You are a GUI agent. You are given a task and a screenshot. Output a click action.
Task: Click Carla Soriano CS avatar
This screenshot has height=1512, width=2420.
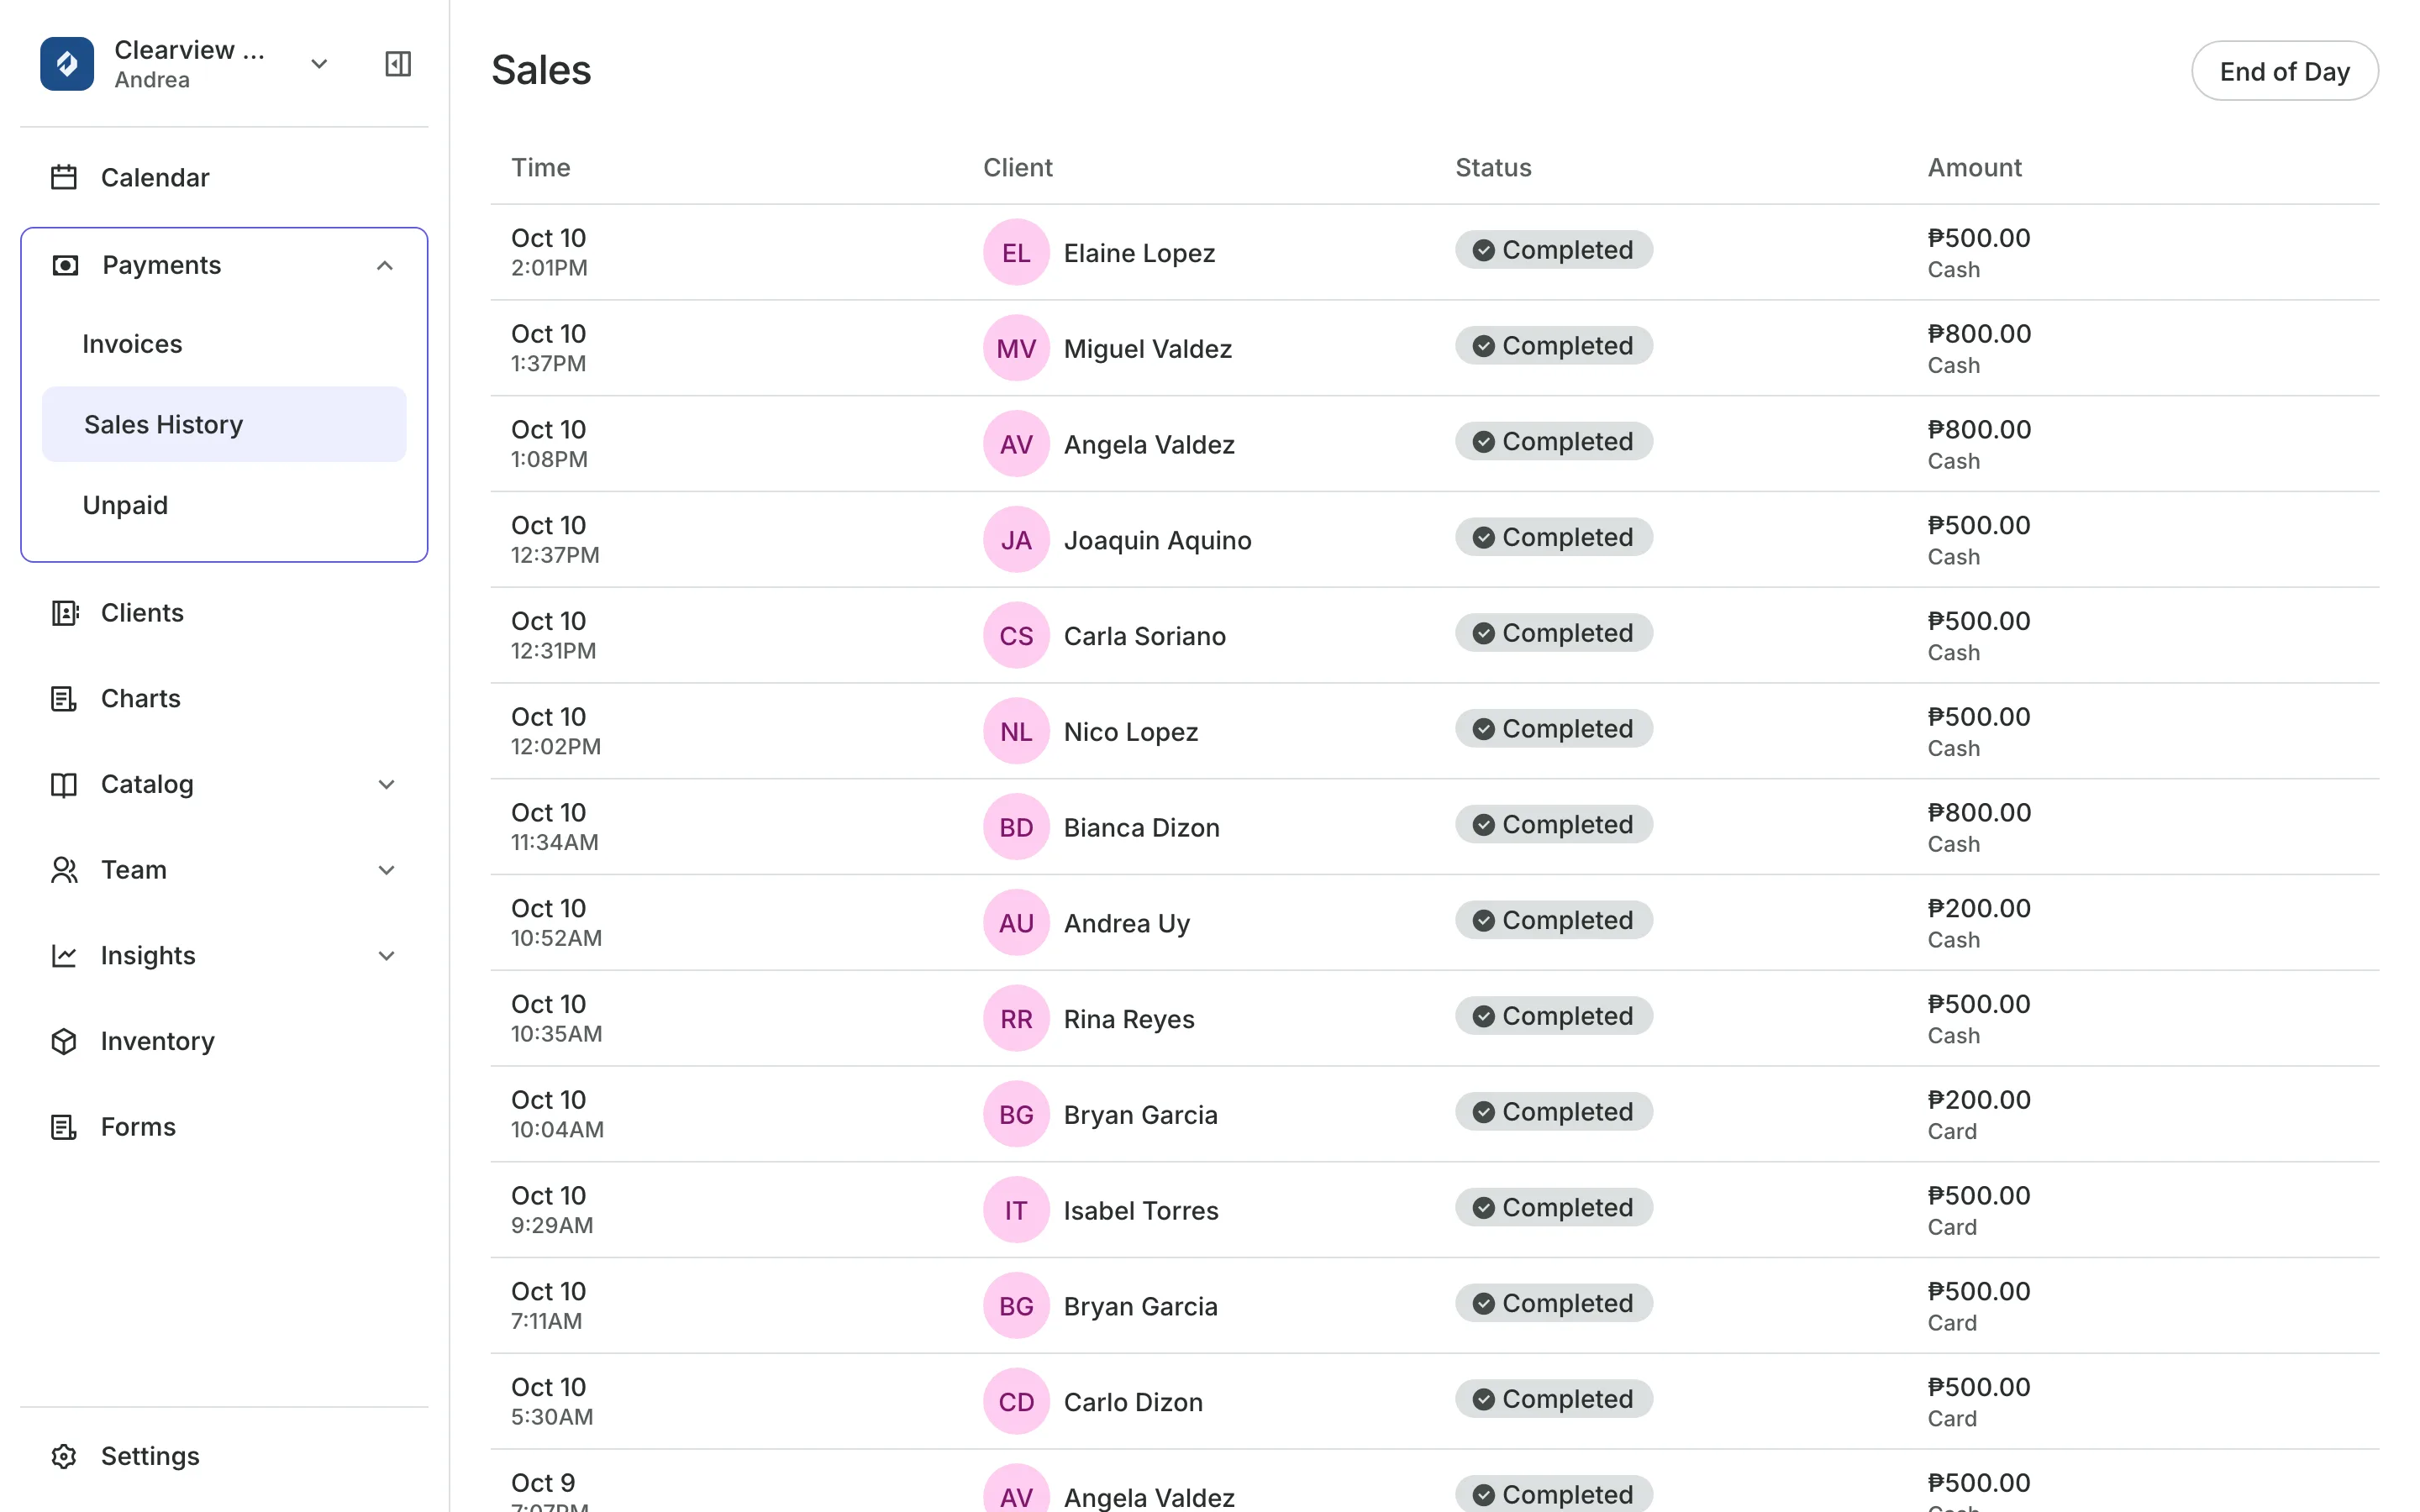(1016, 635)
